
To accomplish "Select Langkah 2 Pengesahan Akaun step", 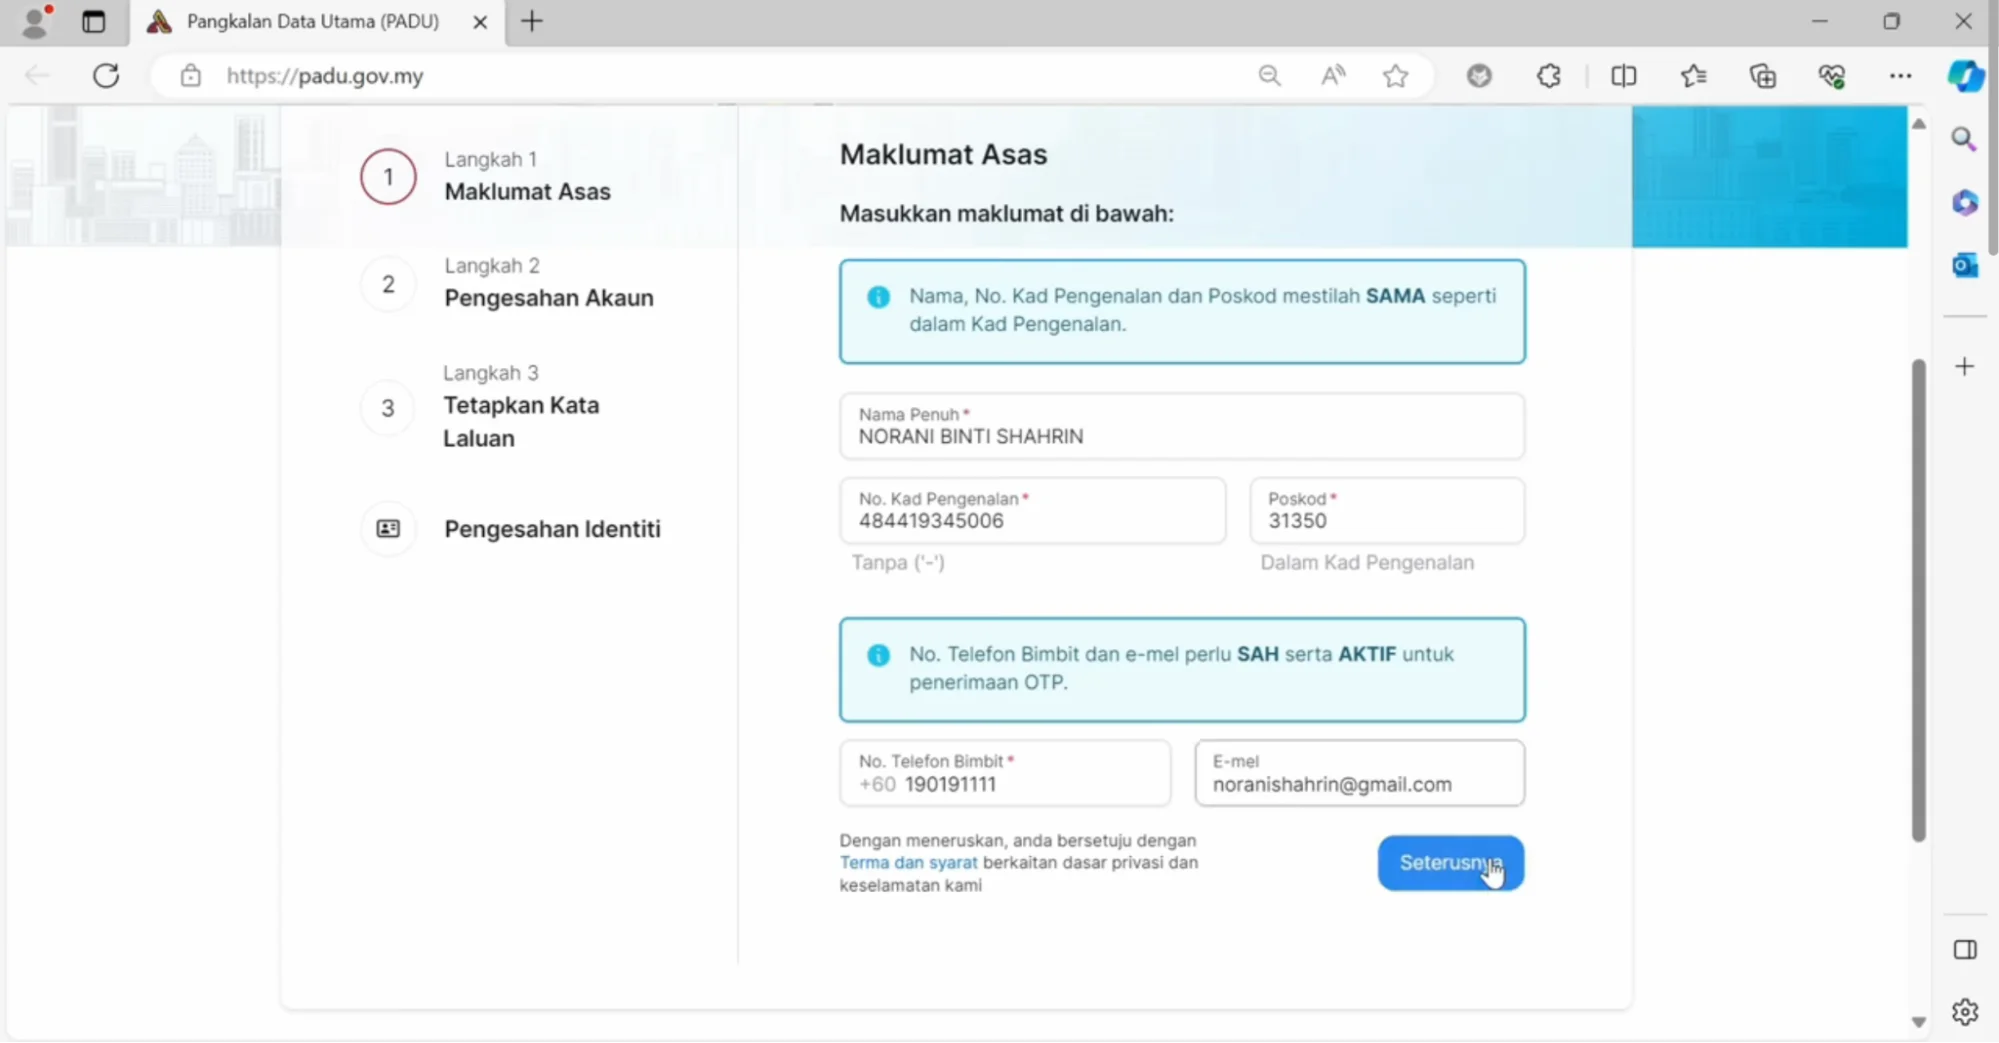I will point(508,284).
